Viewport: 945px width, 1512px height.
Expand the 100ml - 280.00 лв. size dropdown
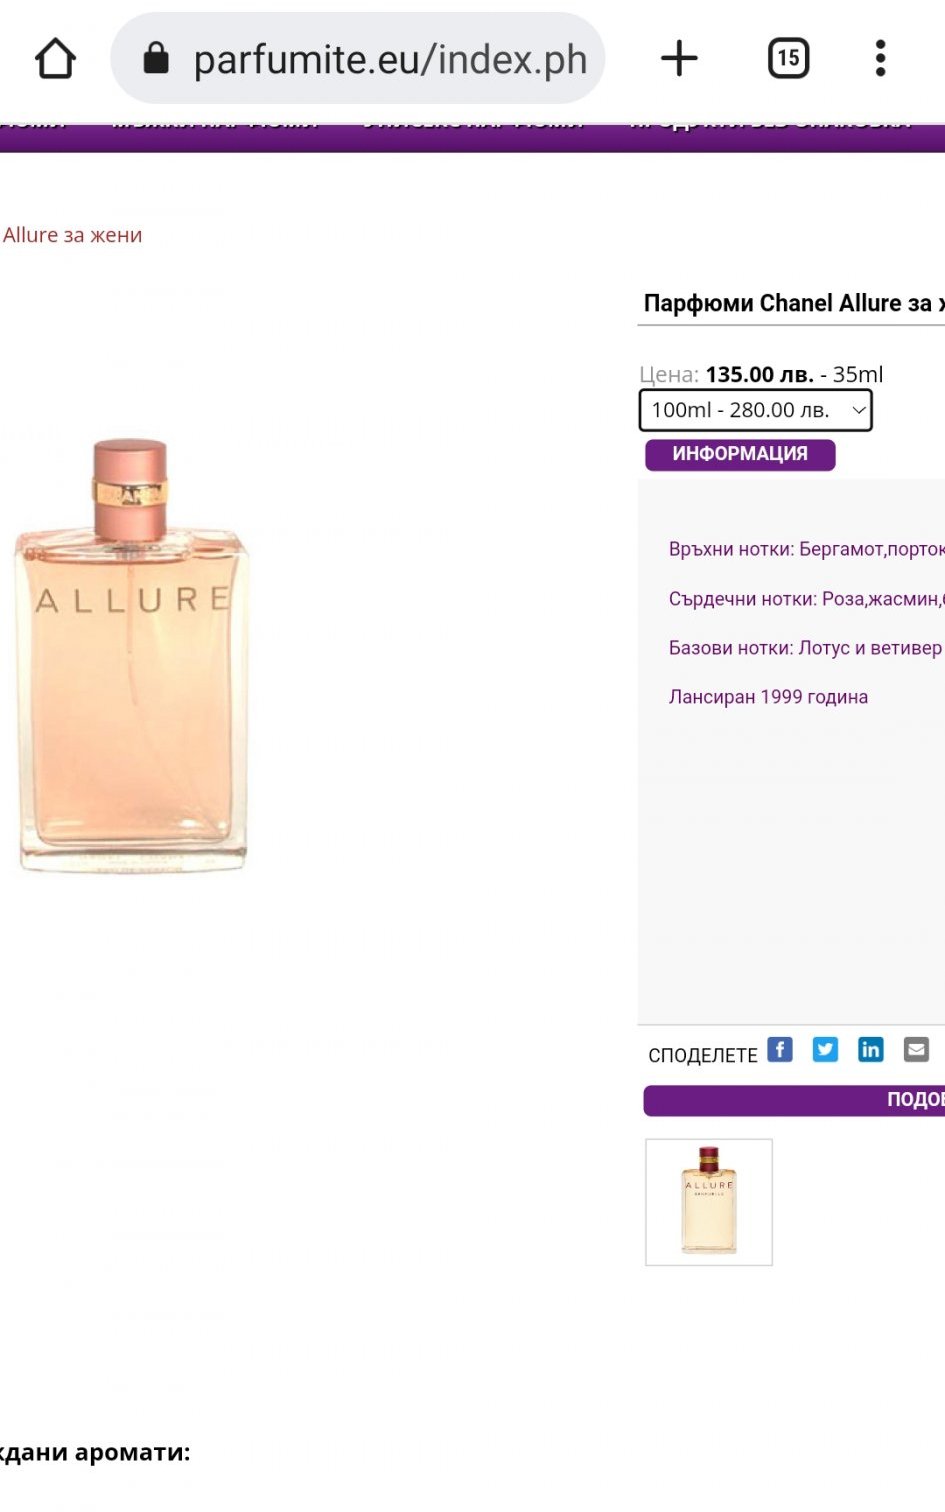(x=756, y=410)
